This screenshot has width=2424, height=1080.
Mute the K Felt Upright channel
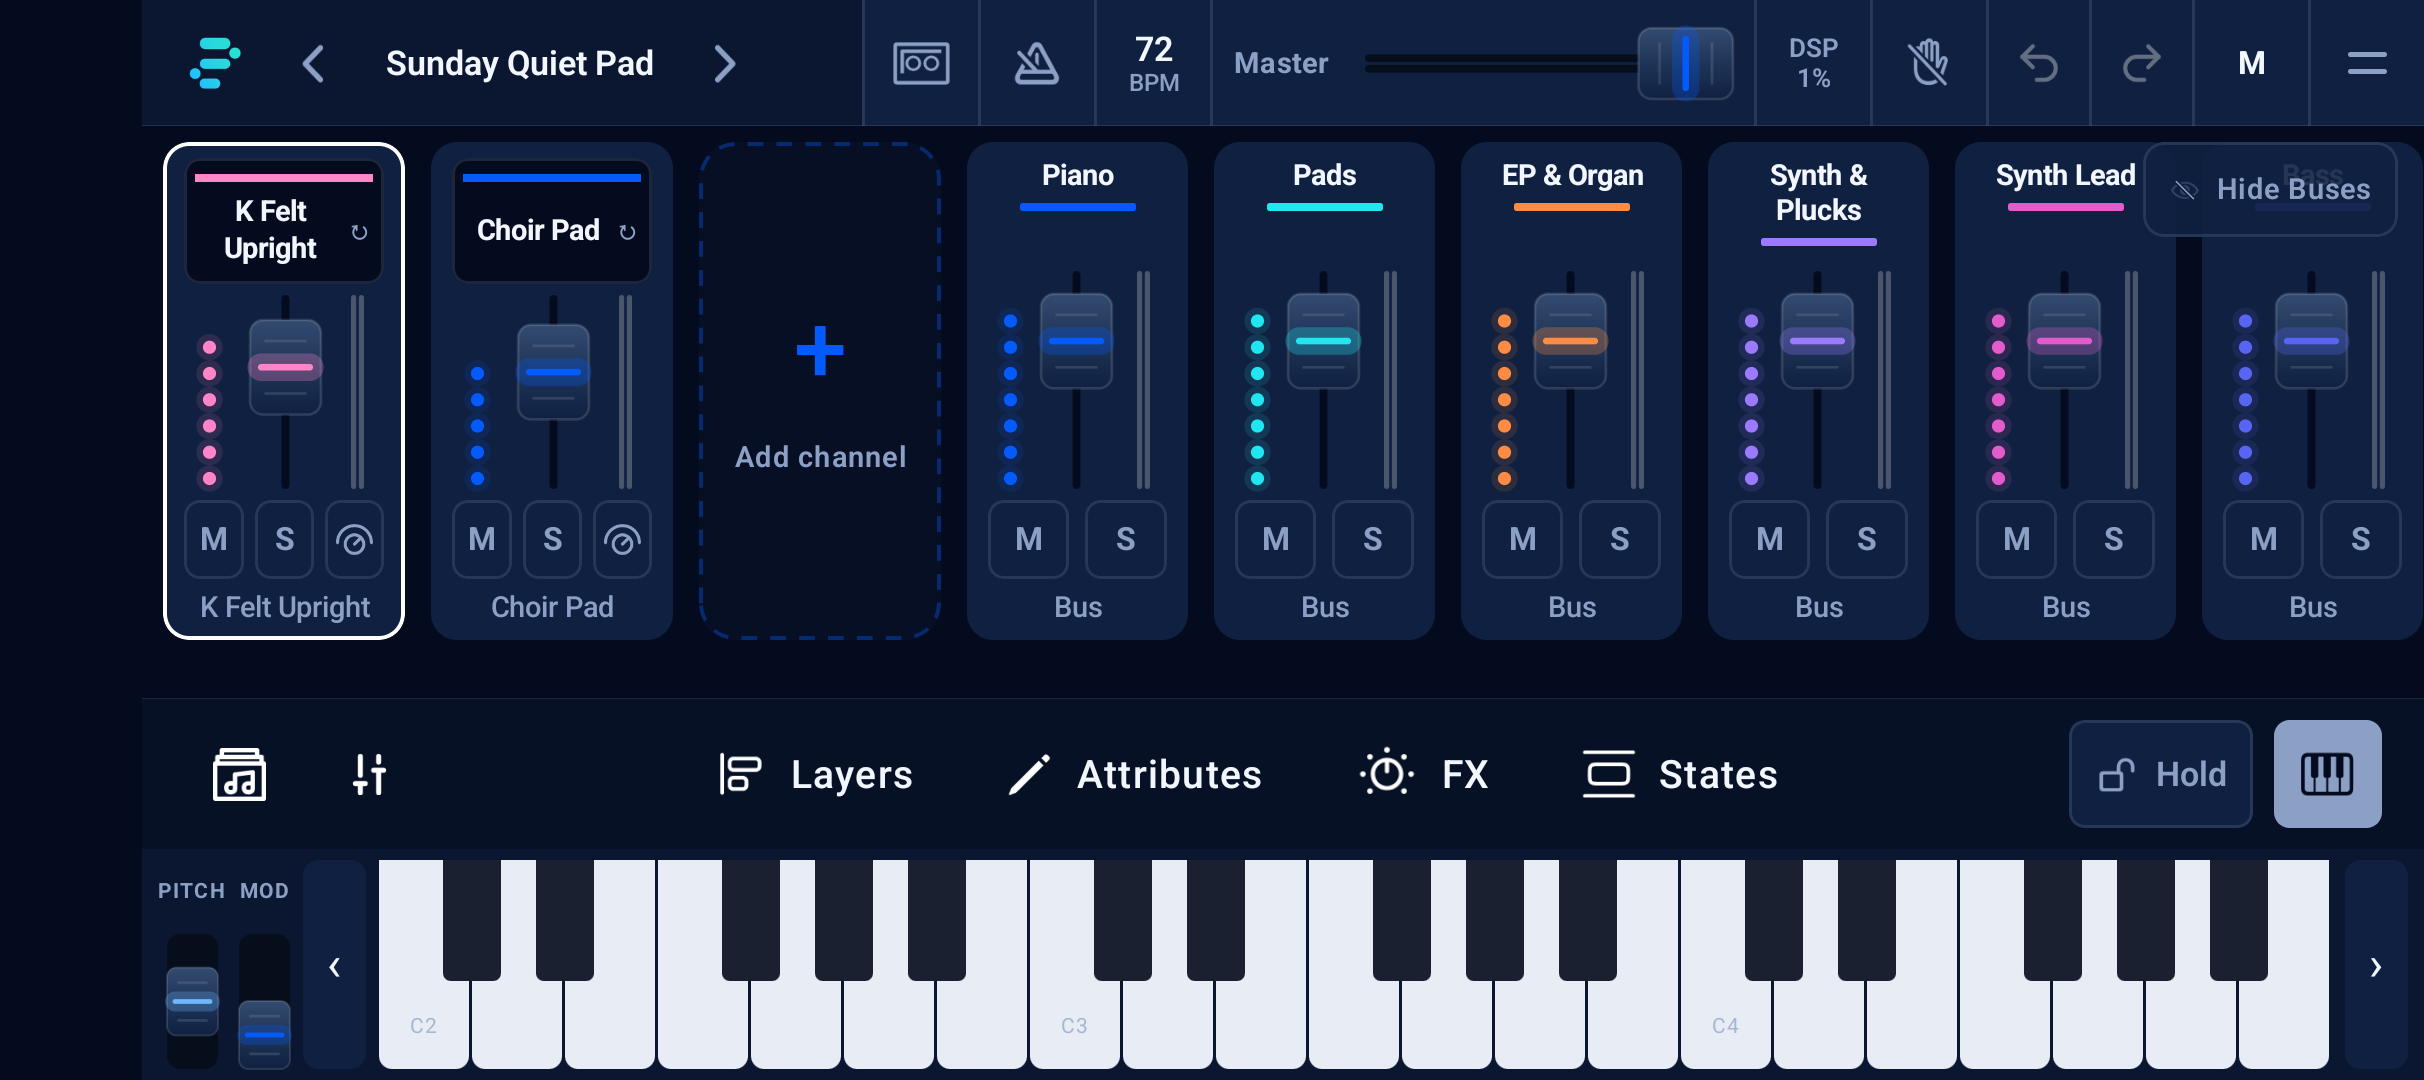pos(214,540)
